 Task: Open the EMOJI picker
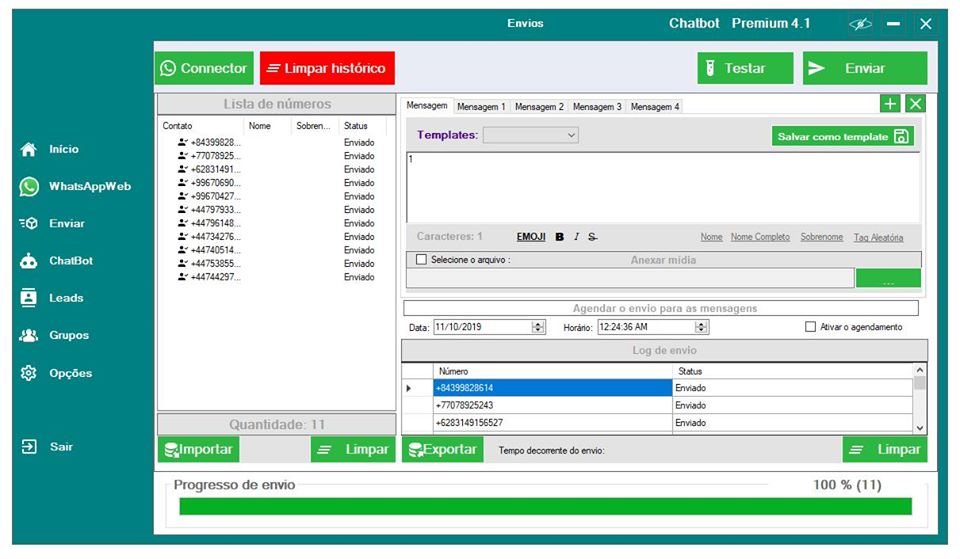(x=531, y=237)
